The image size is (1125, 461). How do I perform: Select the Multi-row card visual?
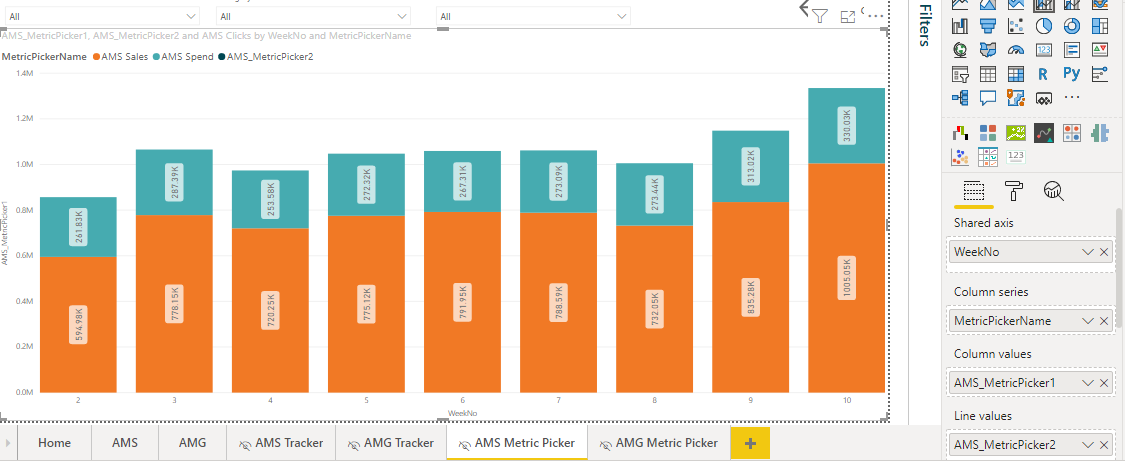click(x=1072, y=50)
